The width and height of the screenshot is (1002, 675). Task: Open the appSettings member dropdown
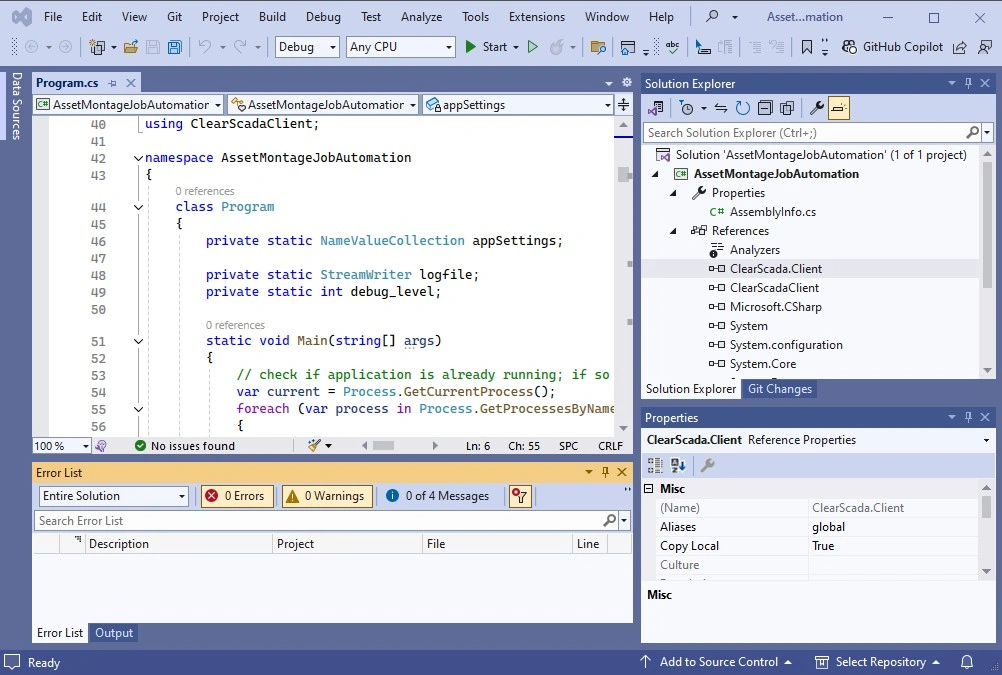[x=519, y=105]
